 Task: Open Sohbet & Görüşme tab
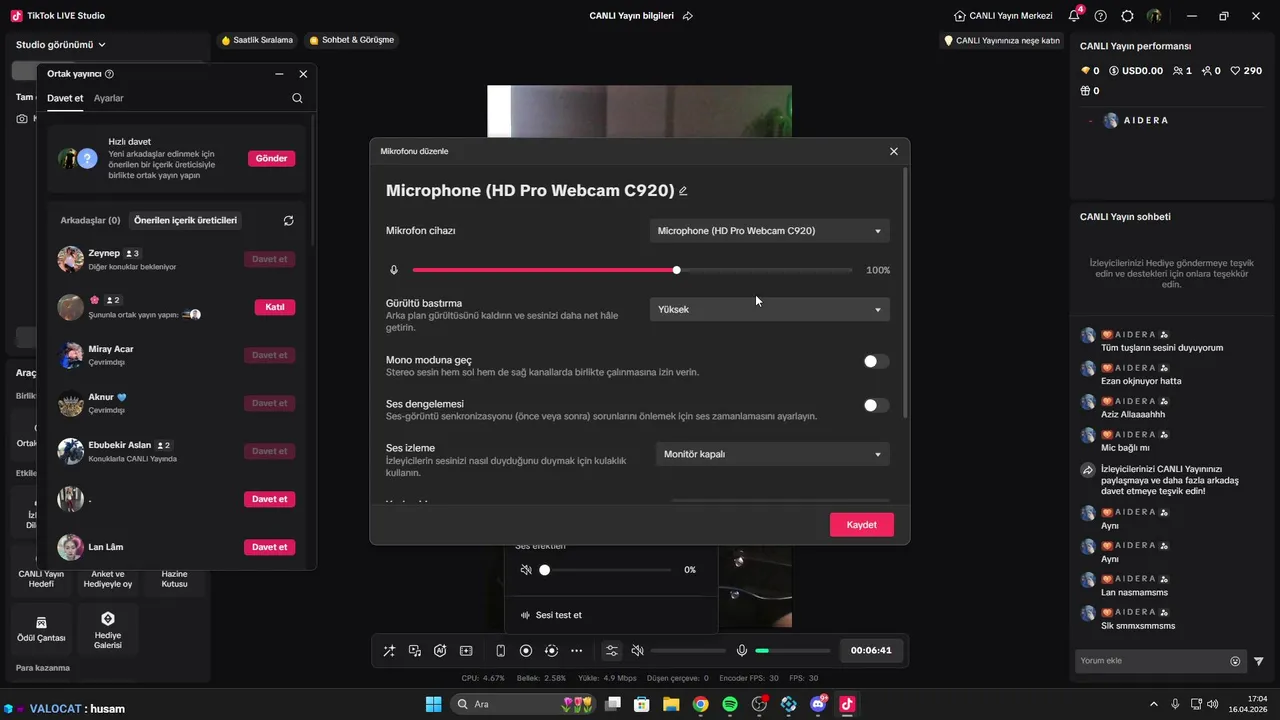pos(352,40)
